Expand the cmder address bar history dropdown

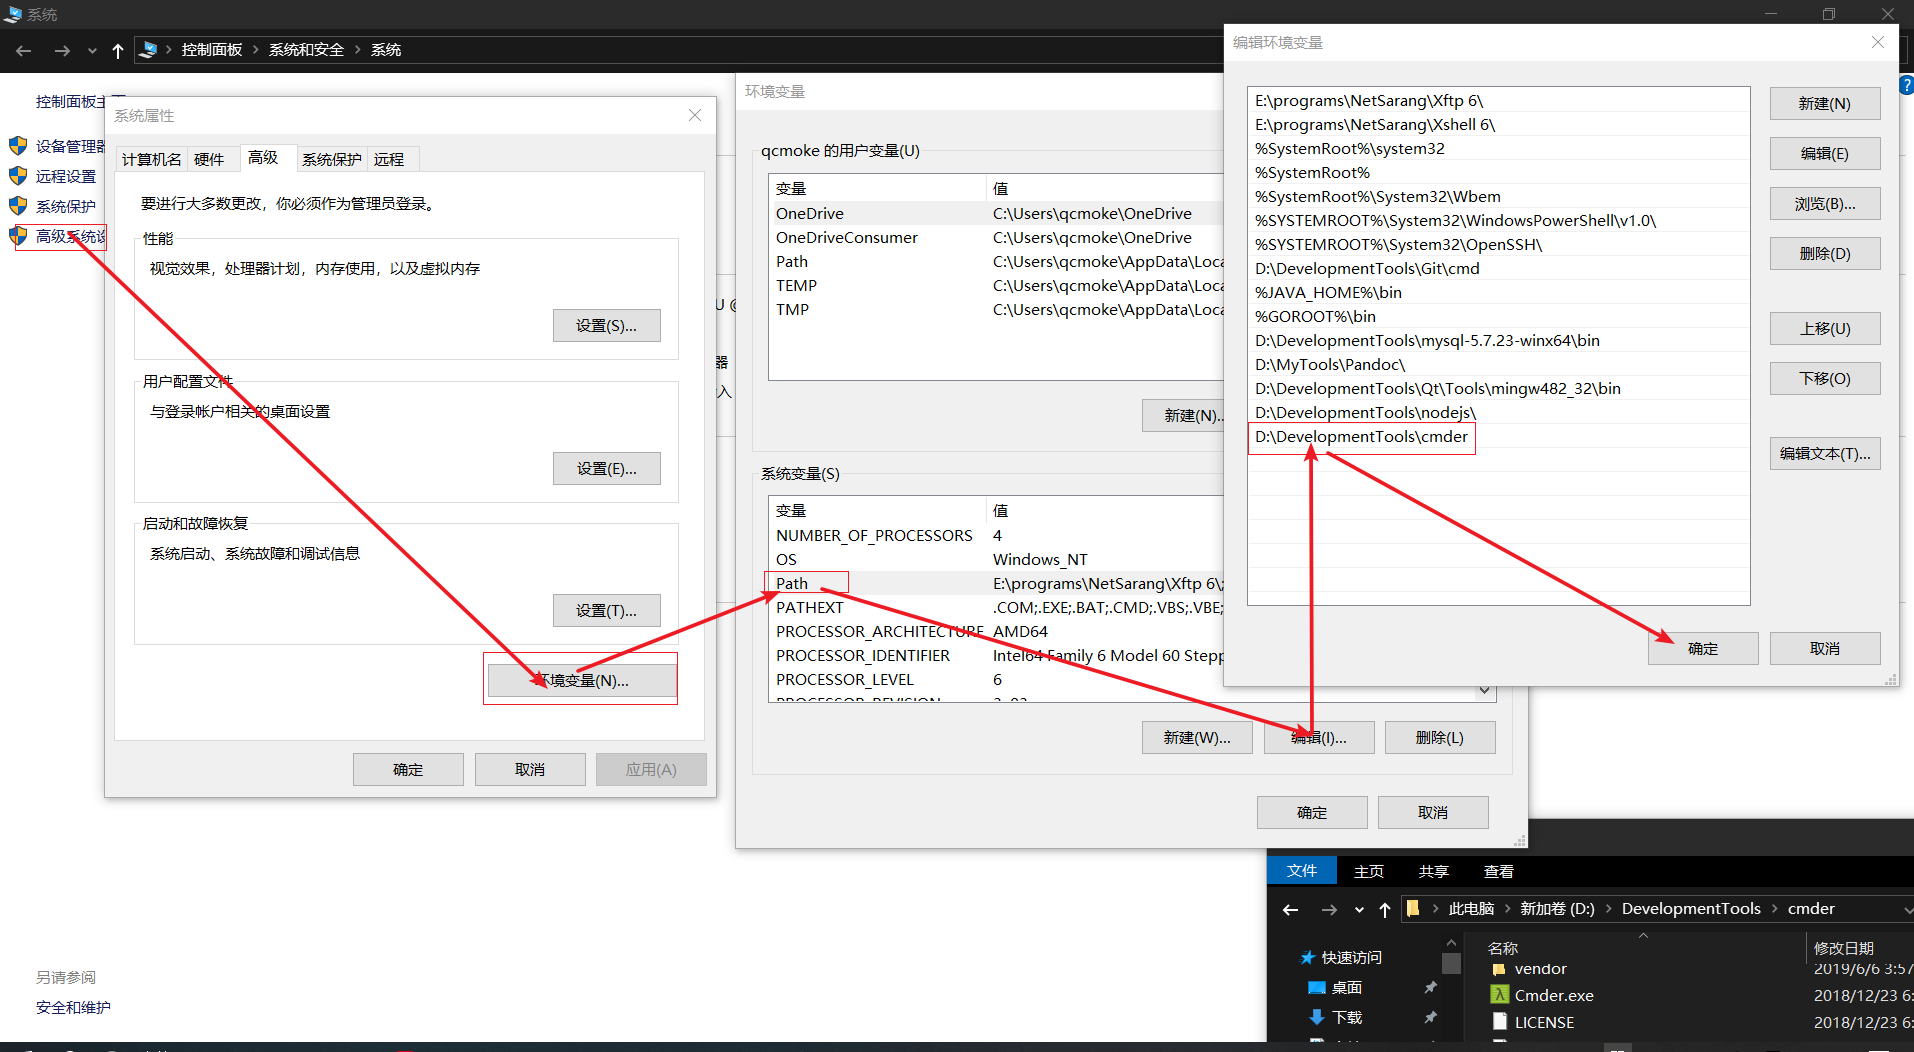1907,909
